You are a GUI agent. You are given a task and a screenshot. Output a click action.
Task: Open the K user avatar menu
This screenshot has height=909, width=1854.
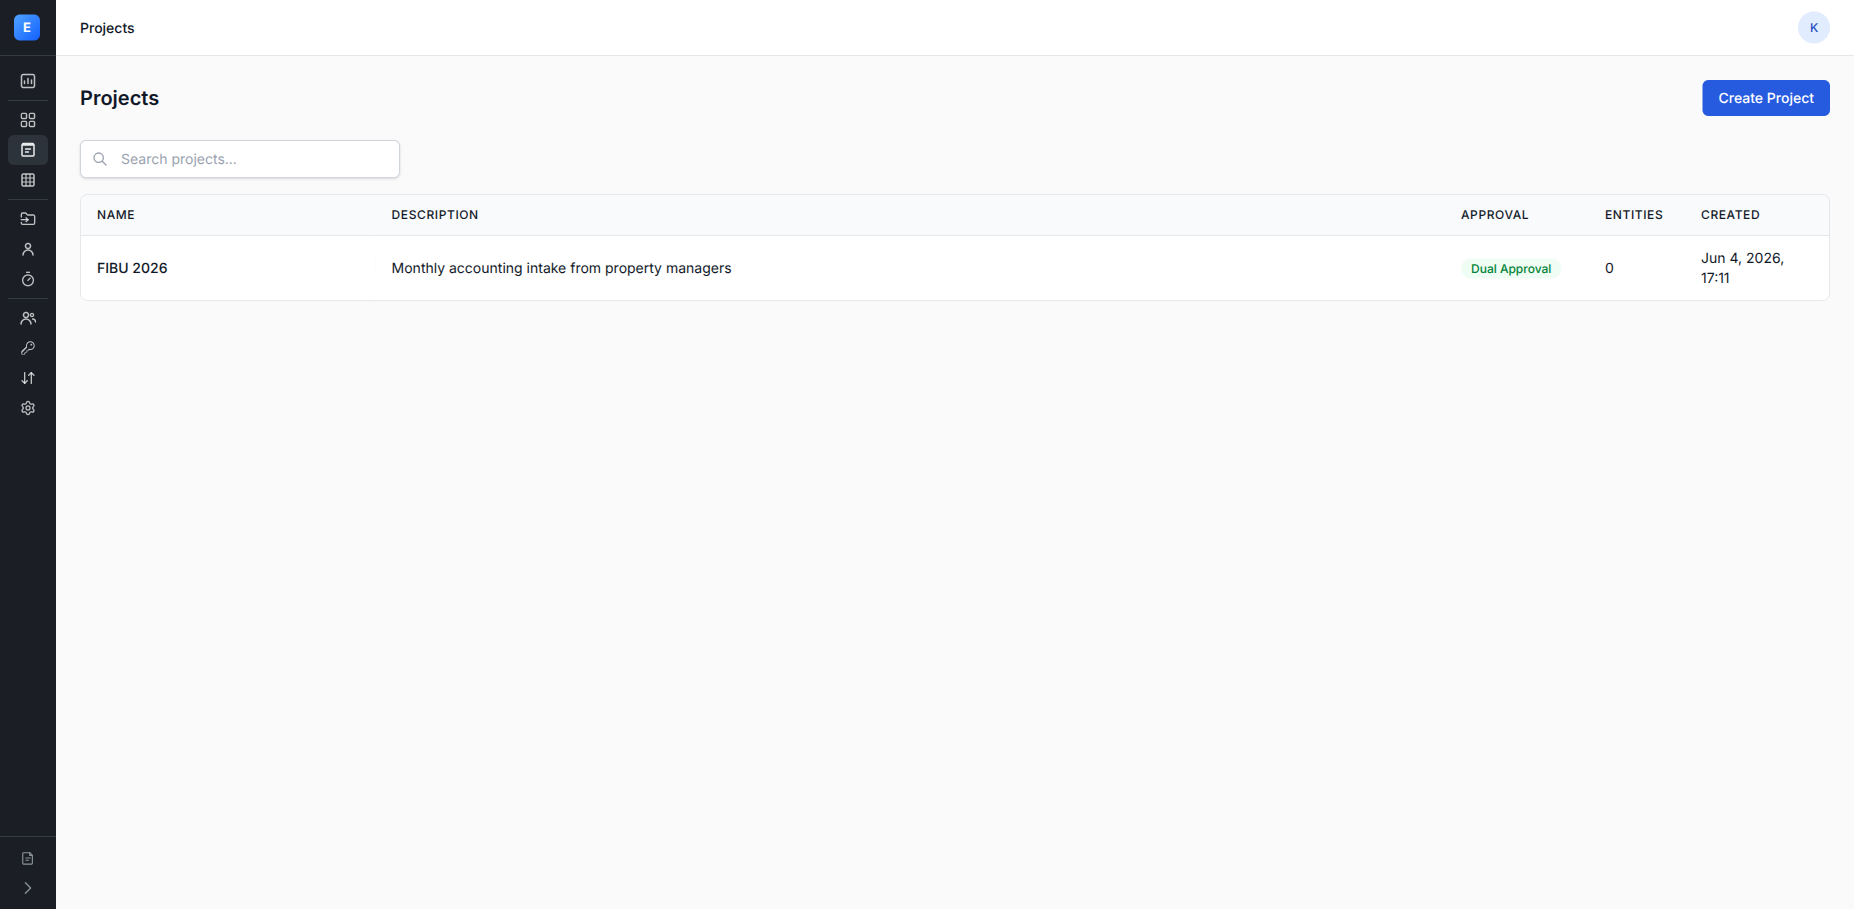[1814, 28]
